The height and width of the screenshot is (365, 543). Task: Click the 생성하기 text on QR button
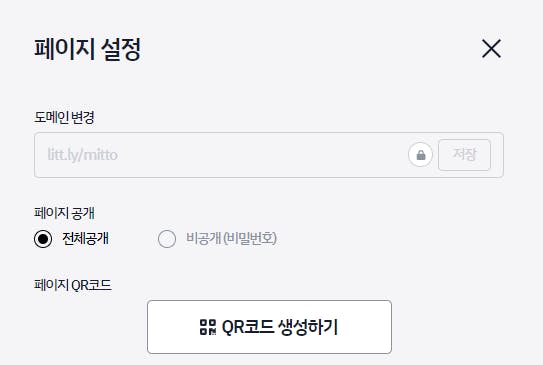point(308,327)
